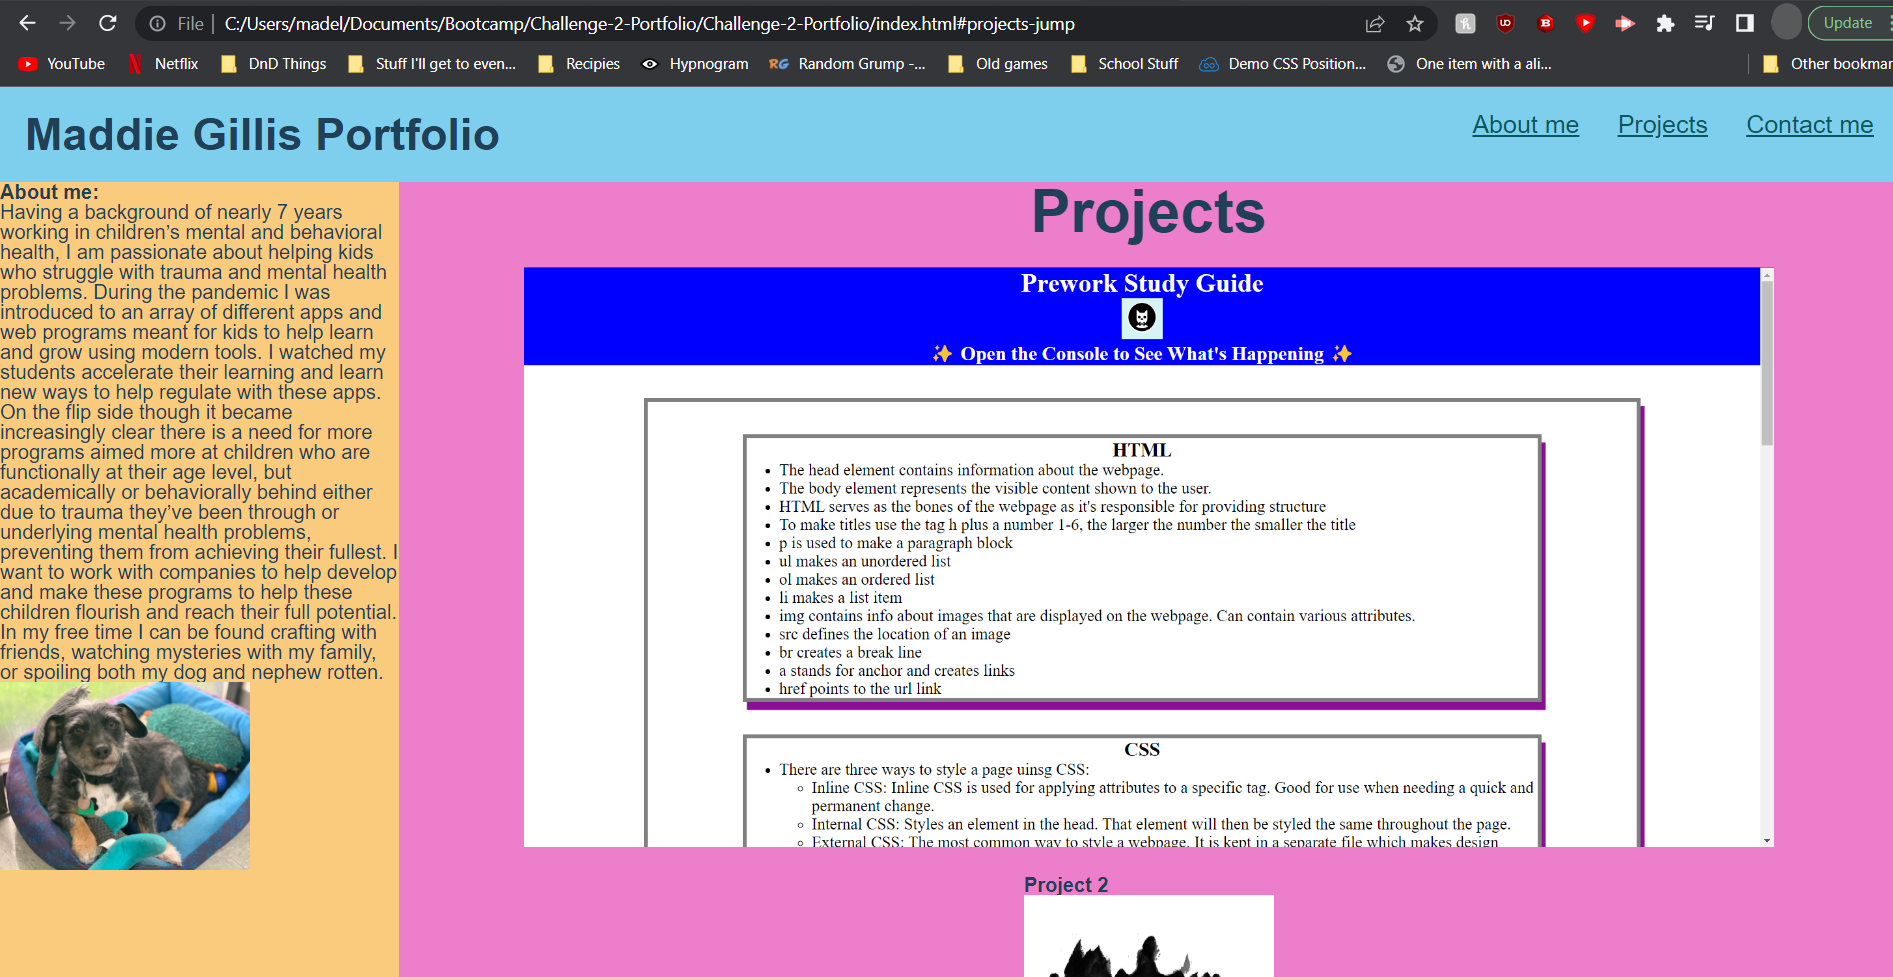Open the Honey extension
Viewport: 1893px width, 977px height.
point(1465,23)
